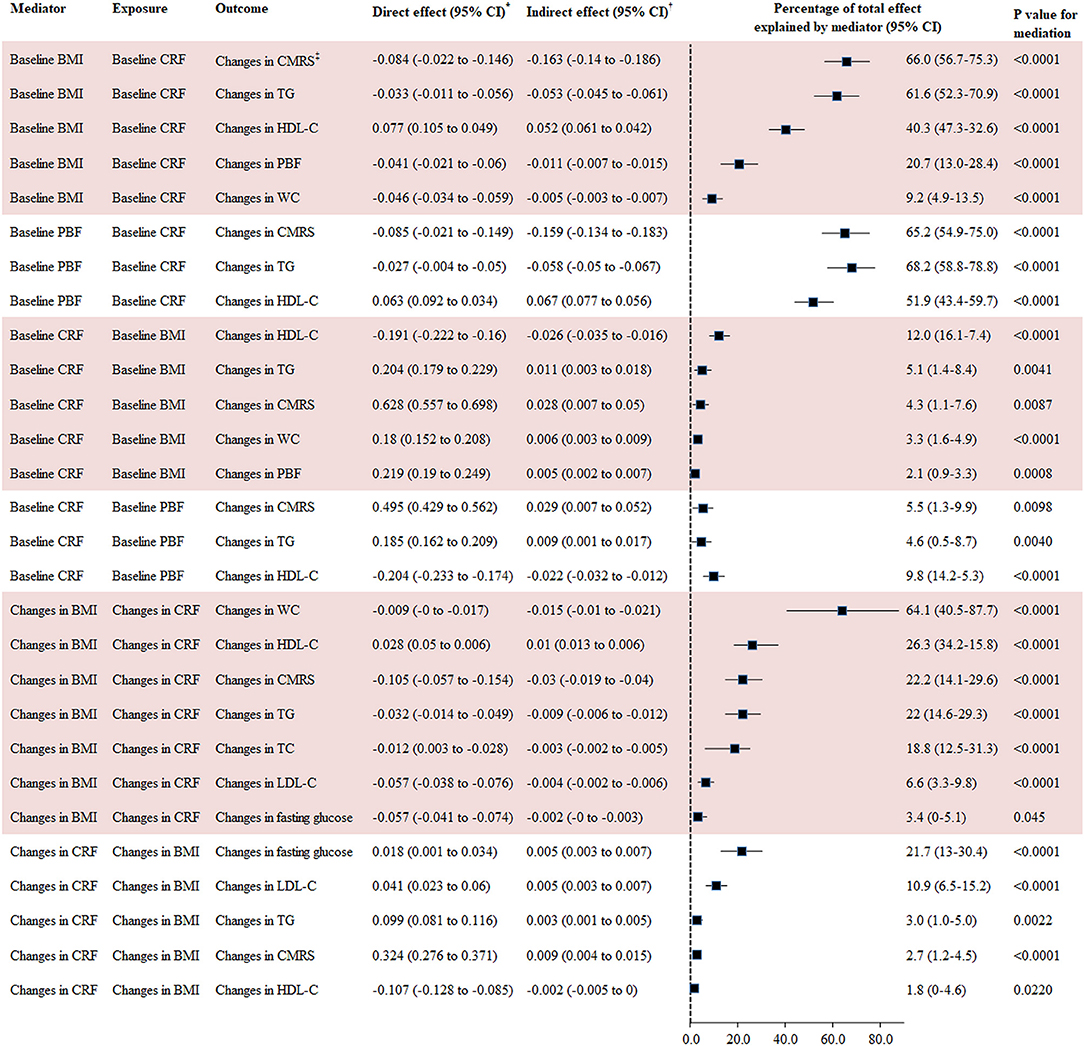Select the value "65.2 (54.9-75.0)"
The height and width of the screenshot is (1046, 1084).
(951, 232)
